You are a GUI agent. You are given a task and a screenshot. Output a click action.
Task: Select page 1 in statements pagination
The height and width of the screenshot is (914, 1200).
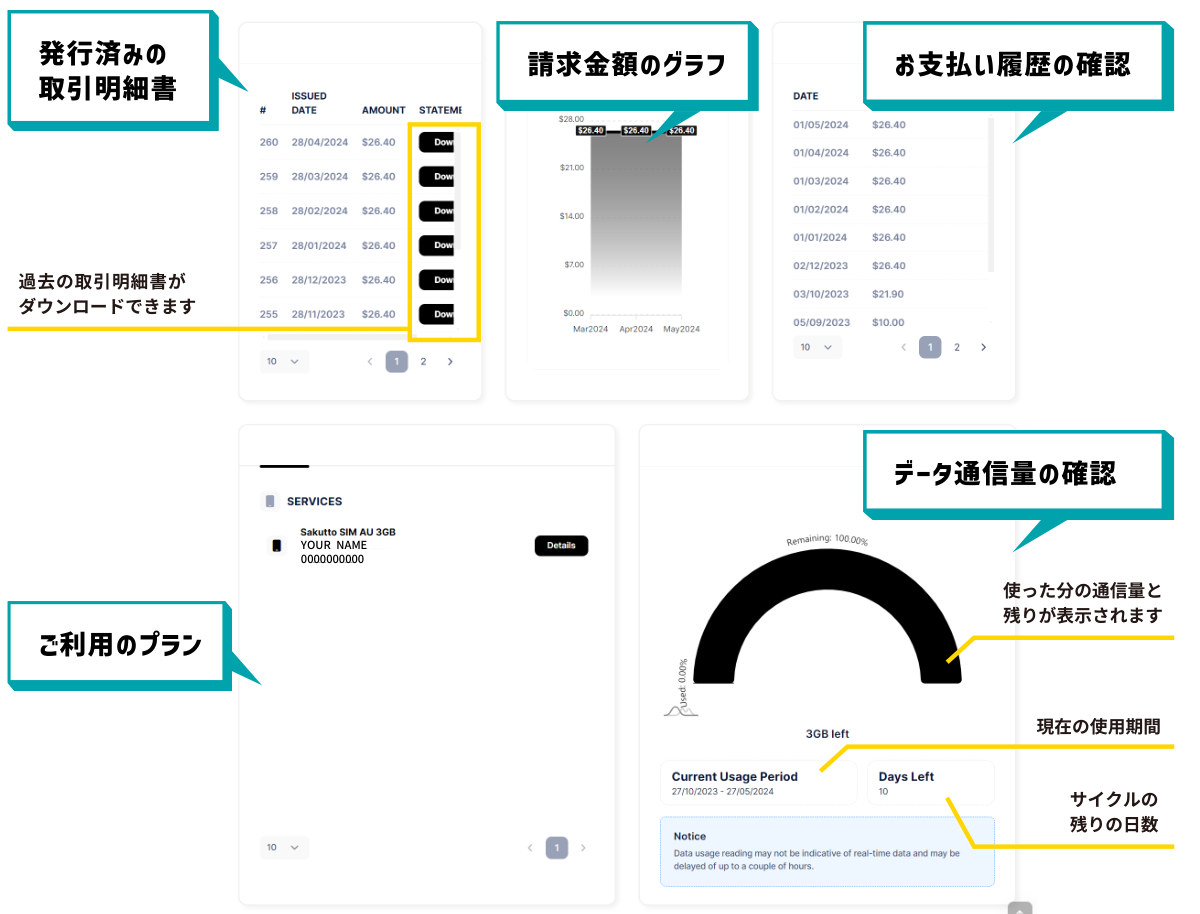[397, 361]
